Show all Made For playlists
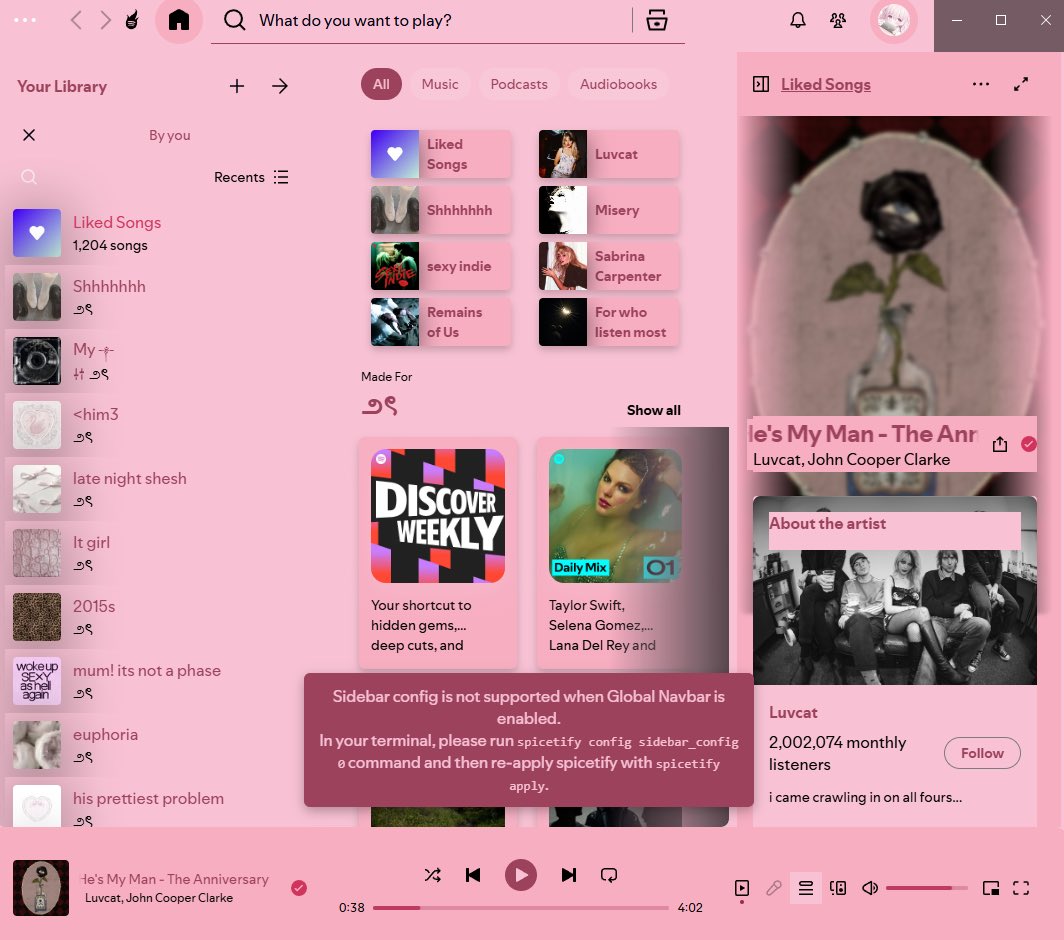The height and width of the screenshot is (940, 1064). point(653,410)
